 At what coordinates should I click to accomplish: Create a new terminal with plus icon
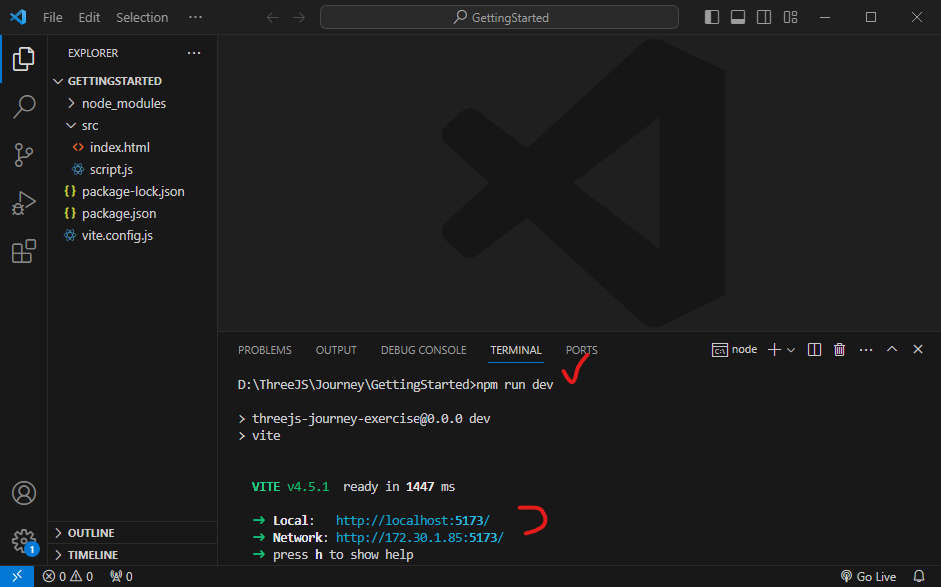774,349
